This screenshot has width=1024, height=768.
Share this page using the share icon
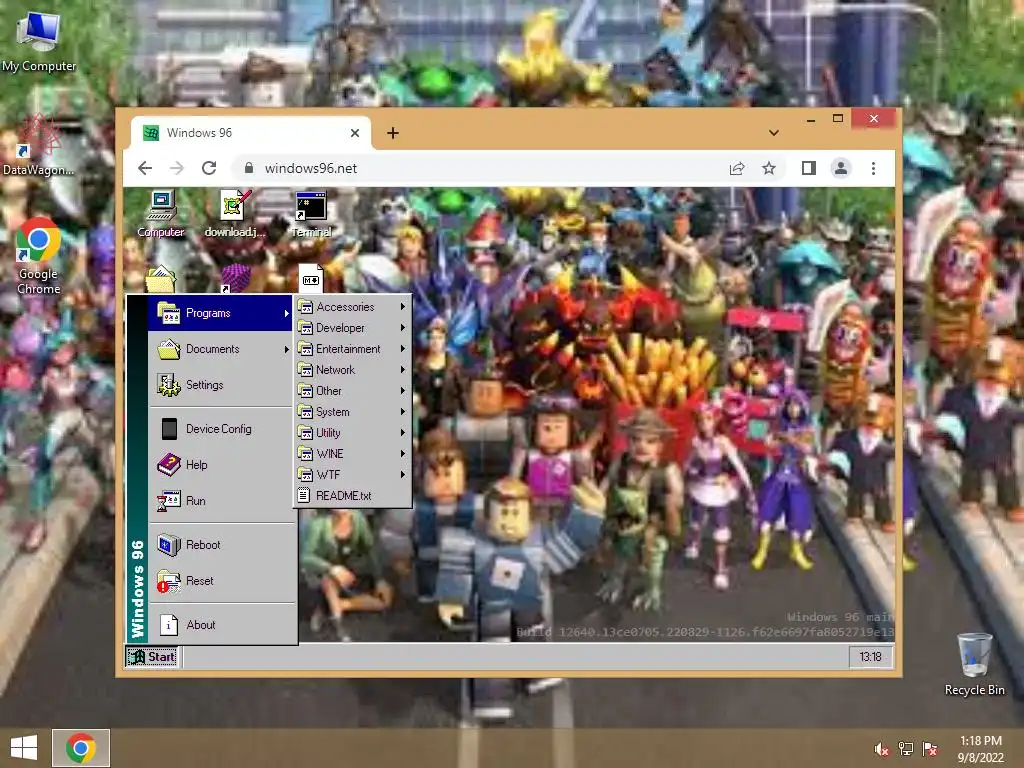click(x=737, y=168)
